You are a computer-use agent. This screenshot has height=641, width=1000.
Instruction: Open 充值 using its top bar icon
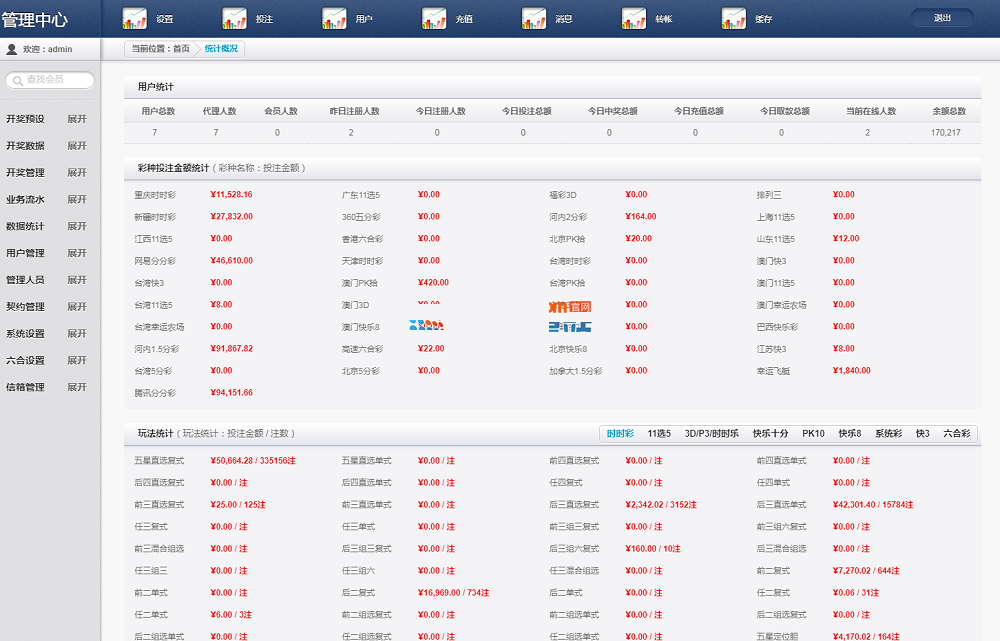pos(435,18)
